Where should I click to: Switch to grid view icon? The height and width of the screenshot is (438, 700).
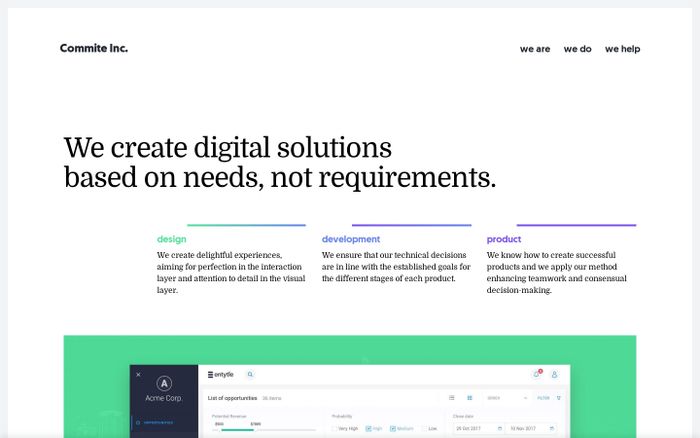click(469, 398)
